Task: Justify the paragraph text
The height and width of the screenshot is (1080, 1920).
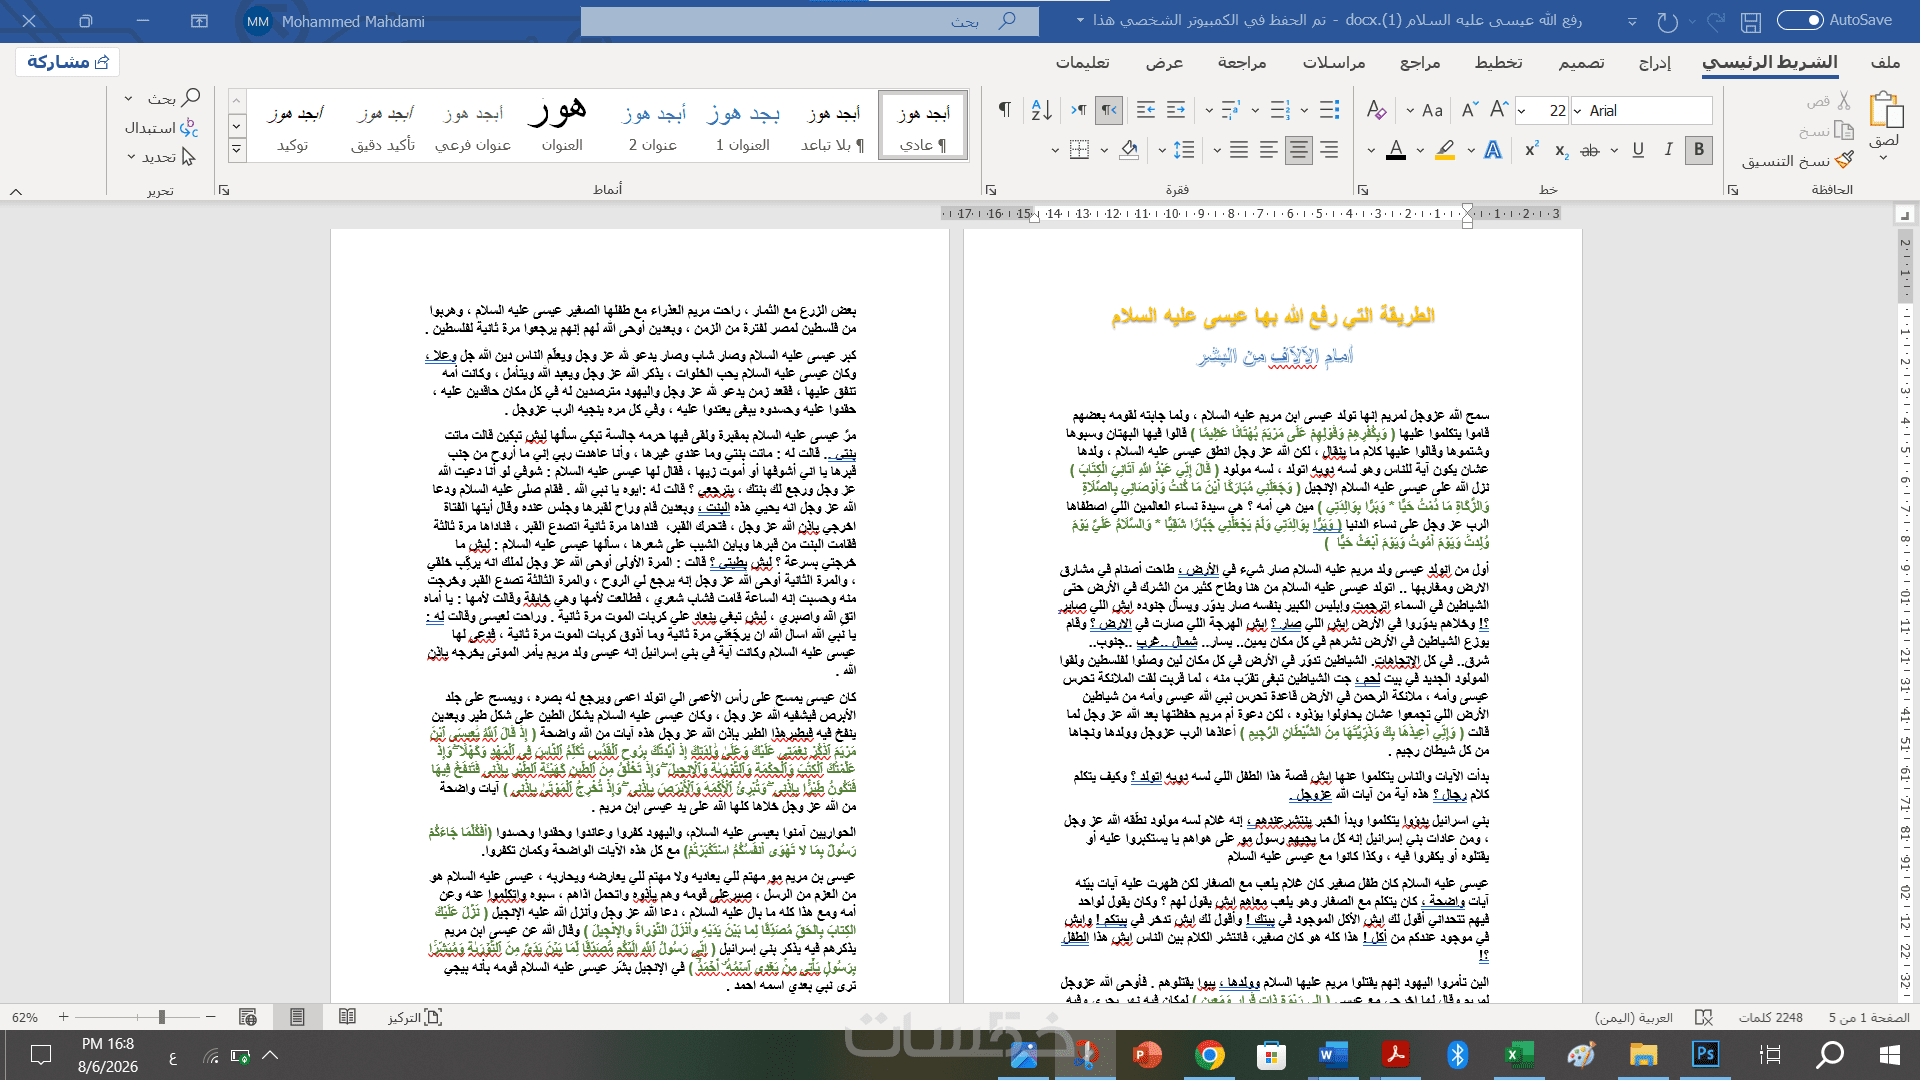Action: point(1239,150)
